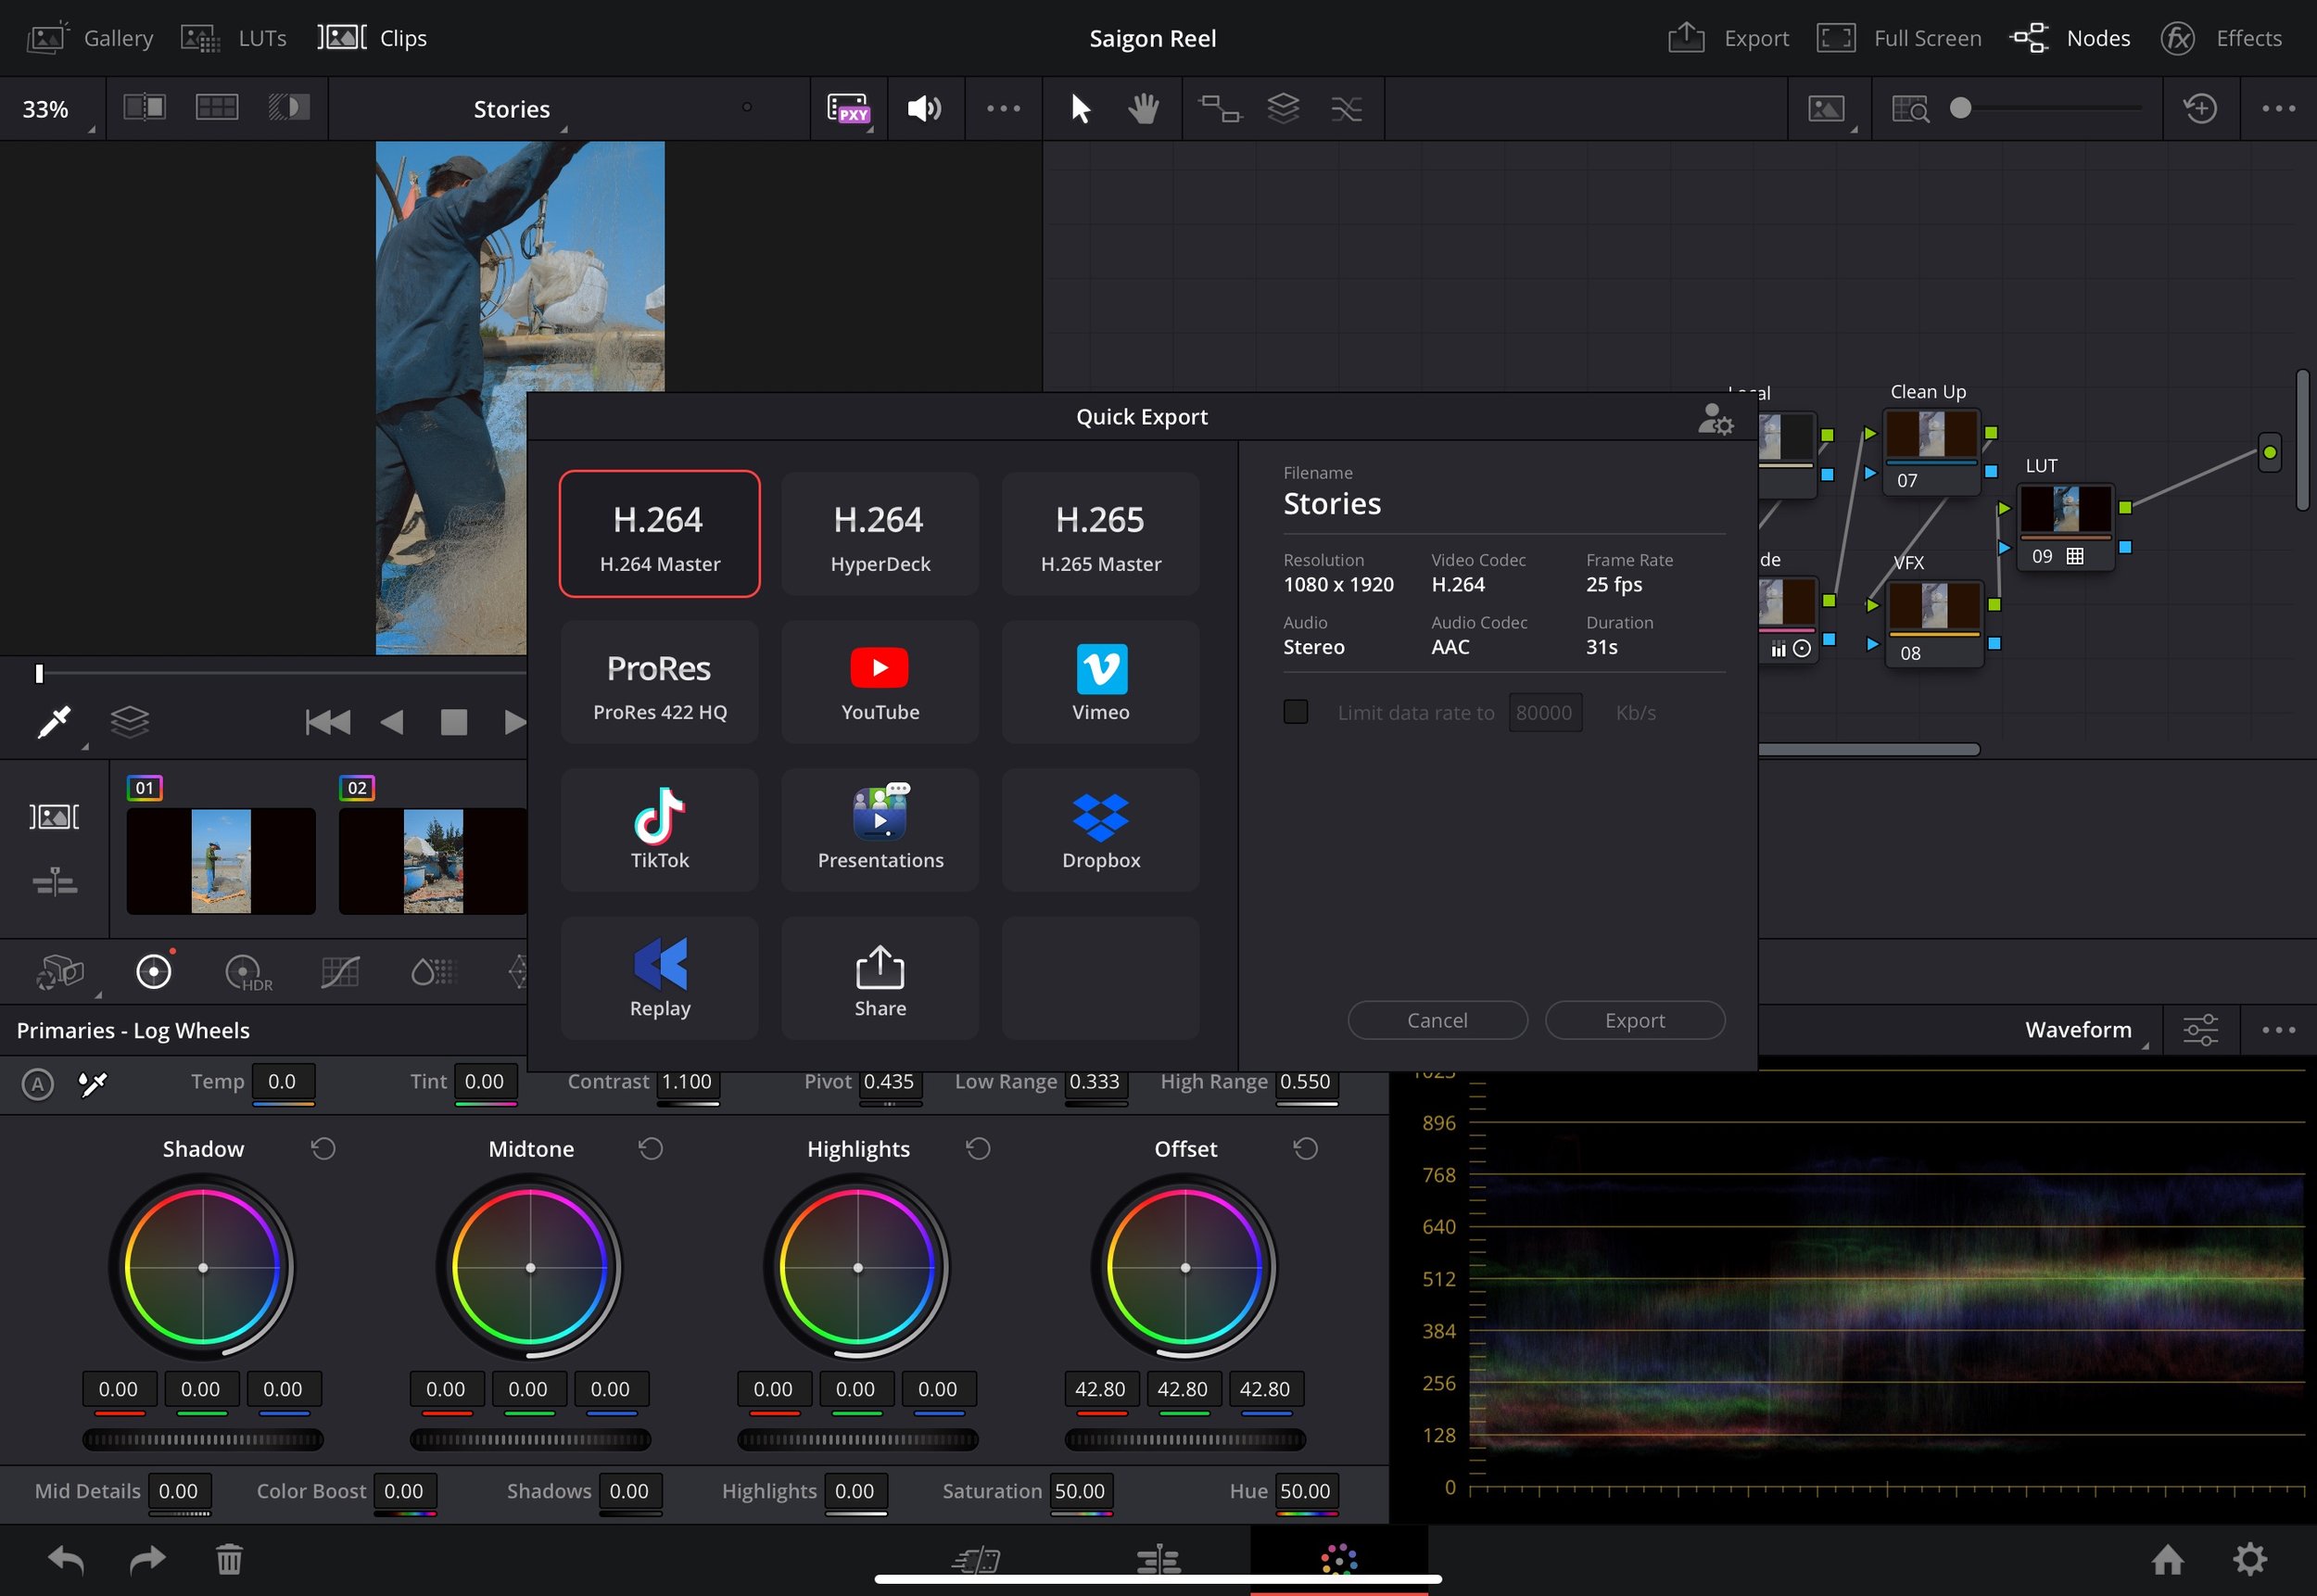Choose the Share export option
This screenshot has width=2317, height=1596.
point(880,978)
